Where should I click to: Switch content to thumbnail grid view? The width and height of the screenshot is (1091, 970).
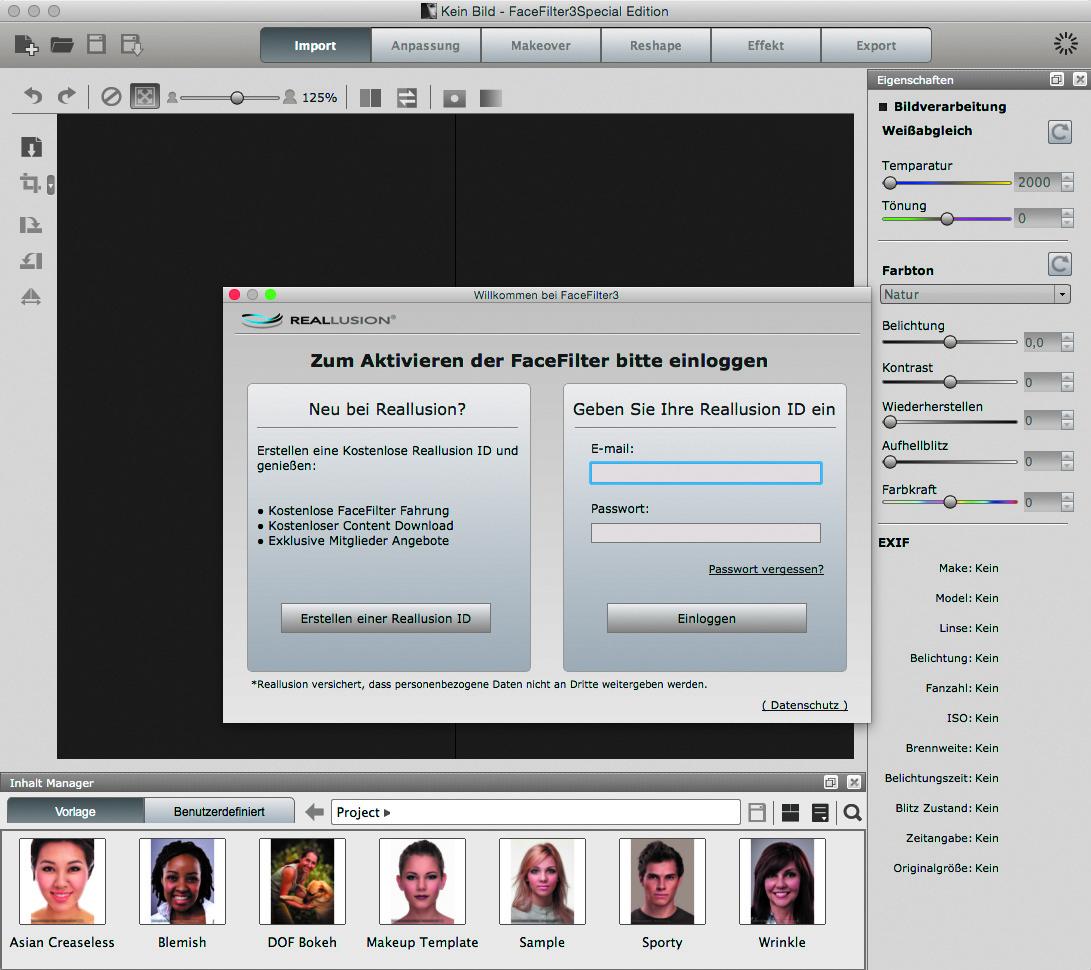tap(790, 812)
